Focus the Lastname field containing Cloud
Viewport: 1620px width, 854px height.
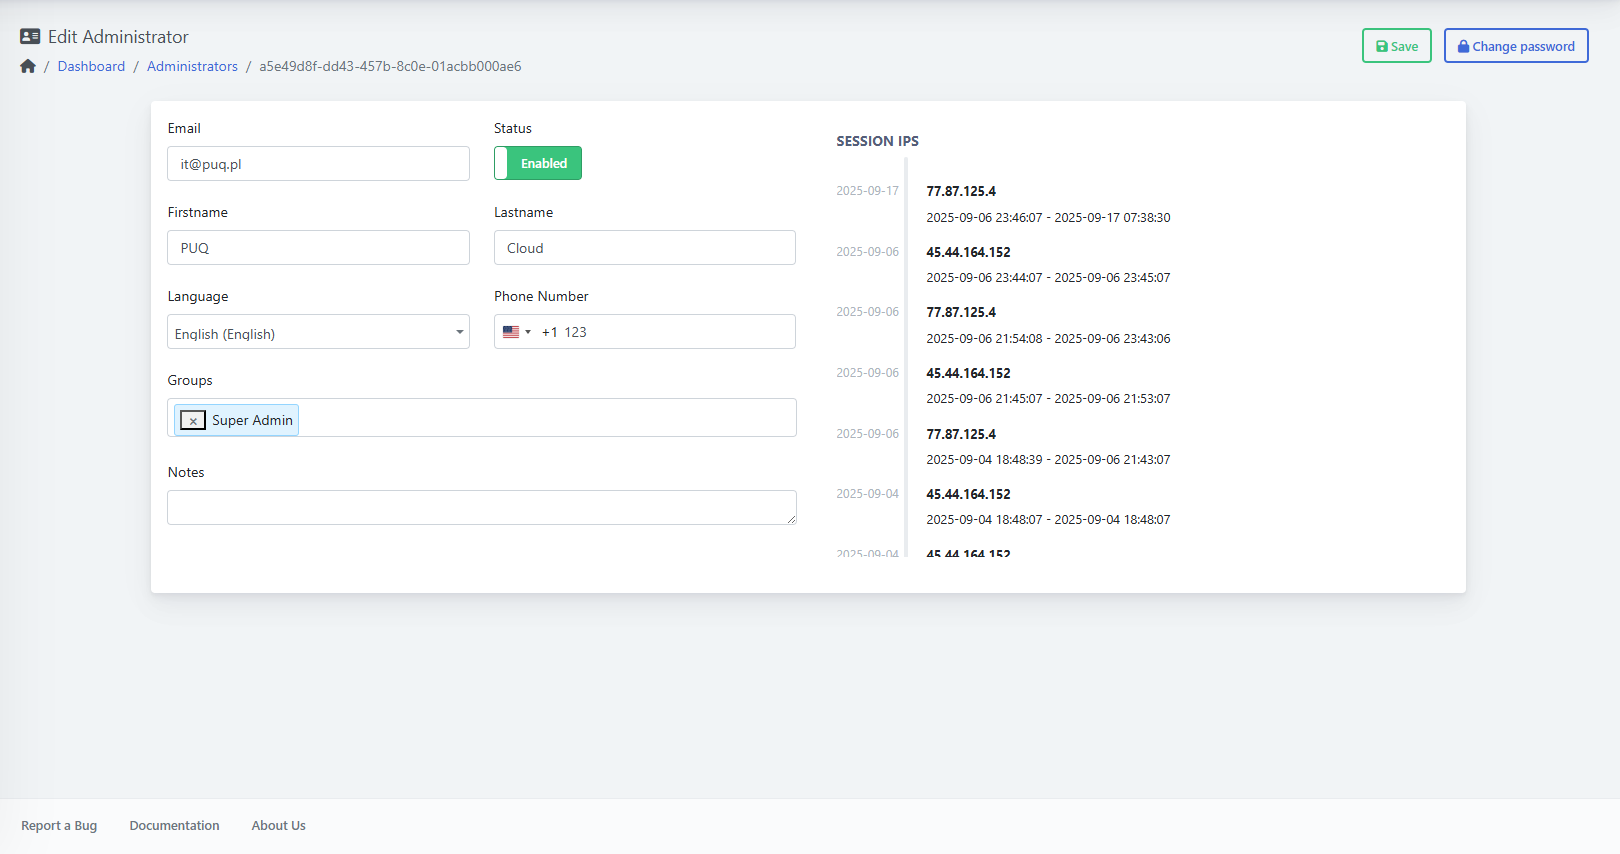645,248
